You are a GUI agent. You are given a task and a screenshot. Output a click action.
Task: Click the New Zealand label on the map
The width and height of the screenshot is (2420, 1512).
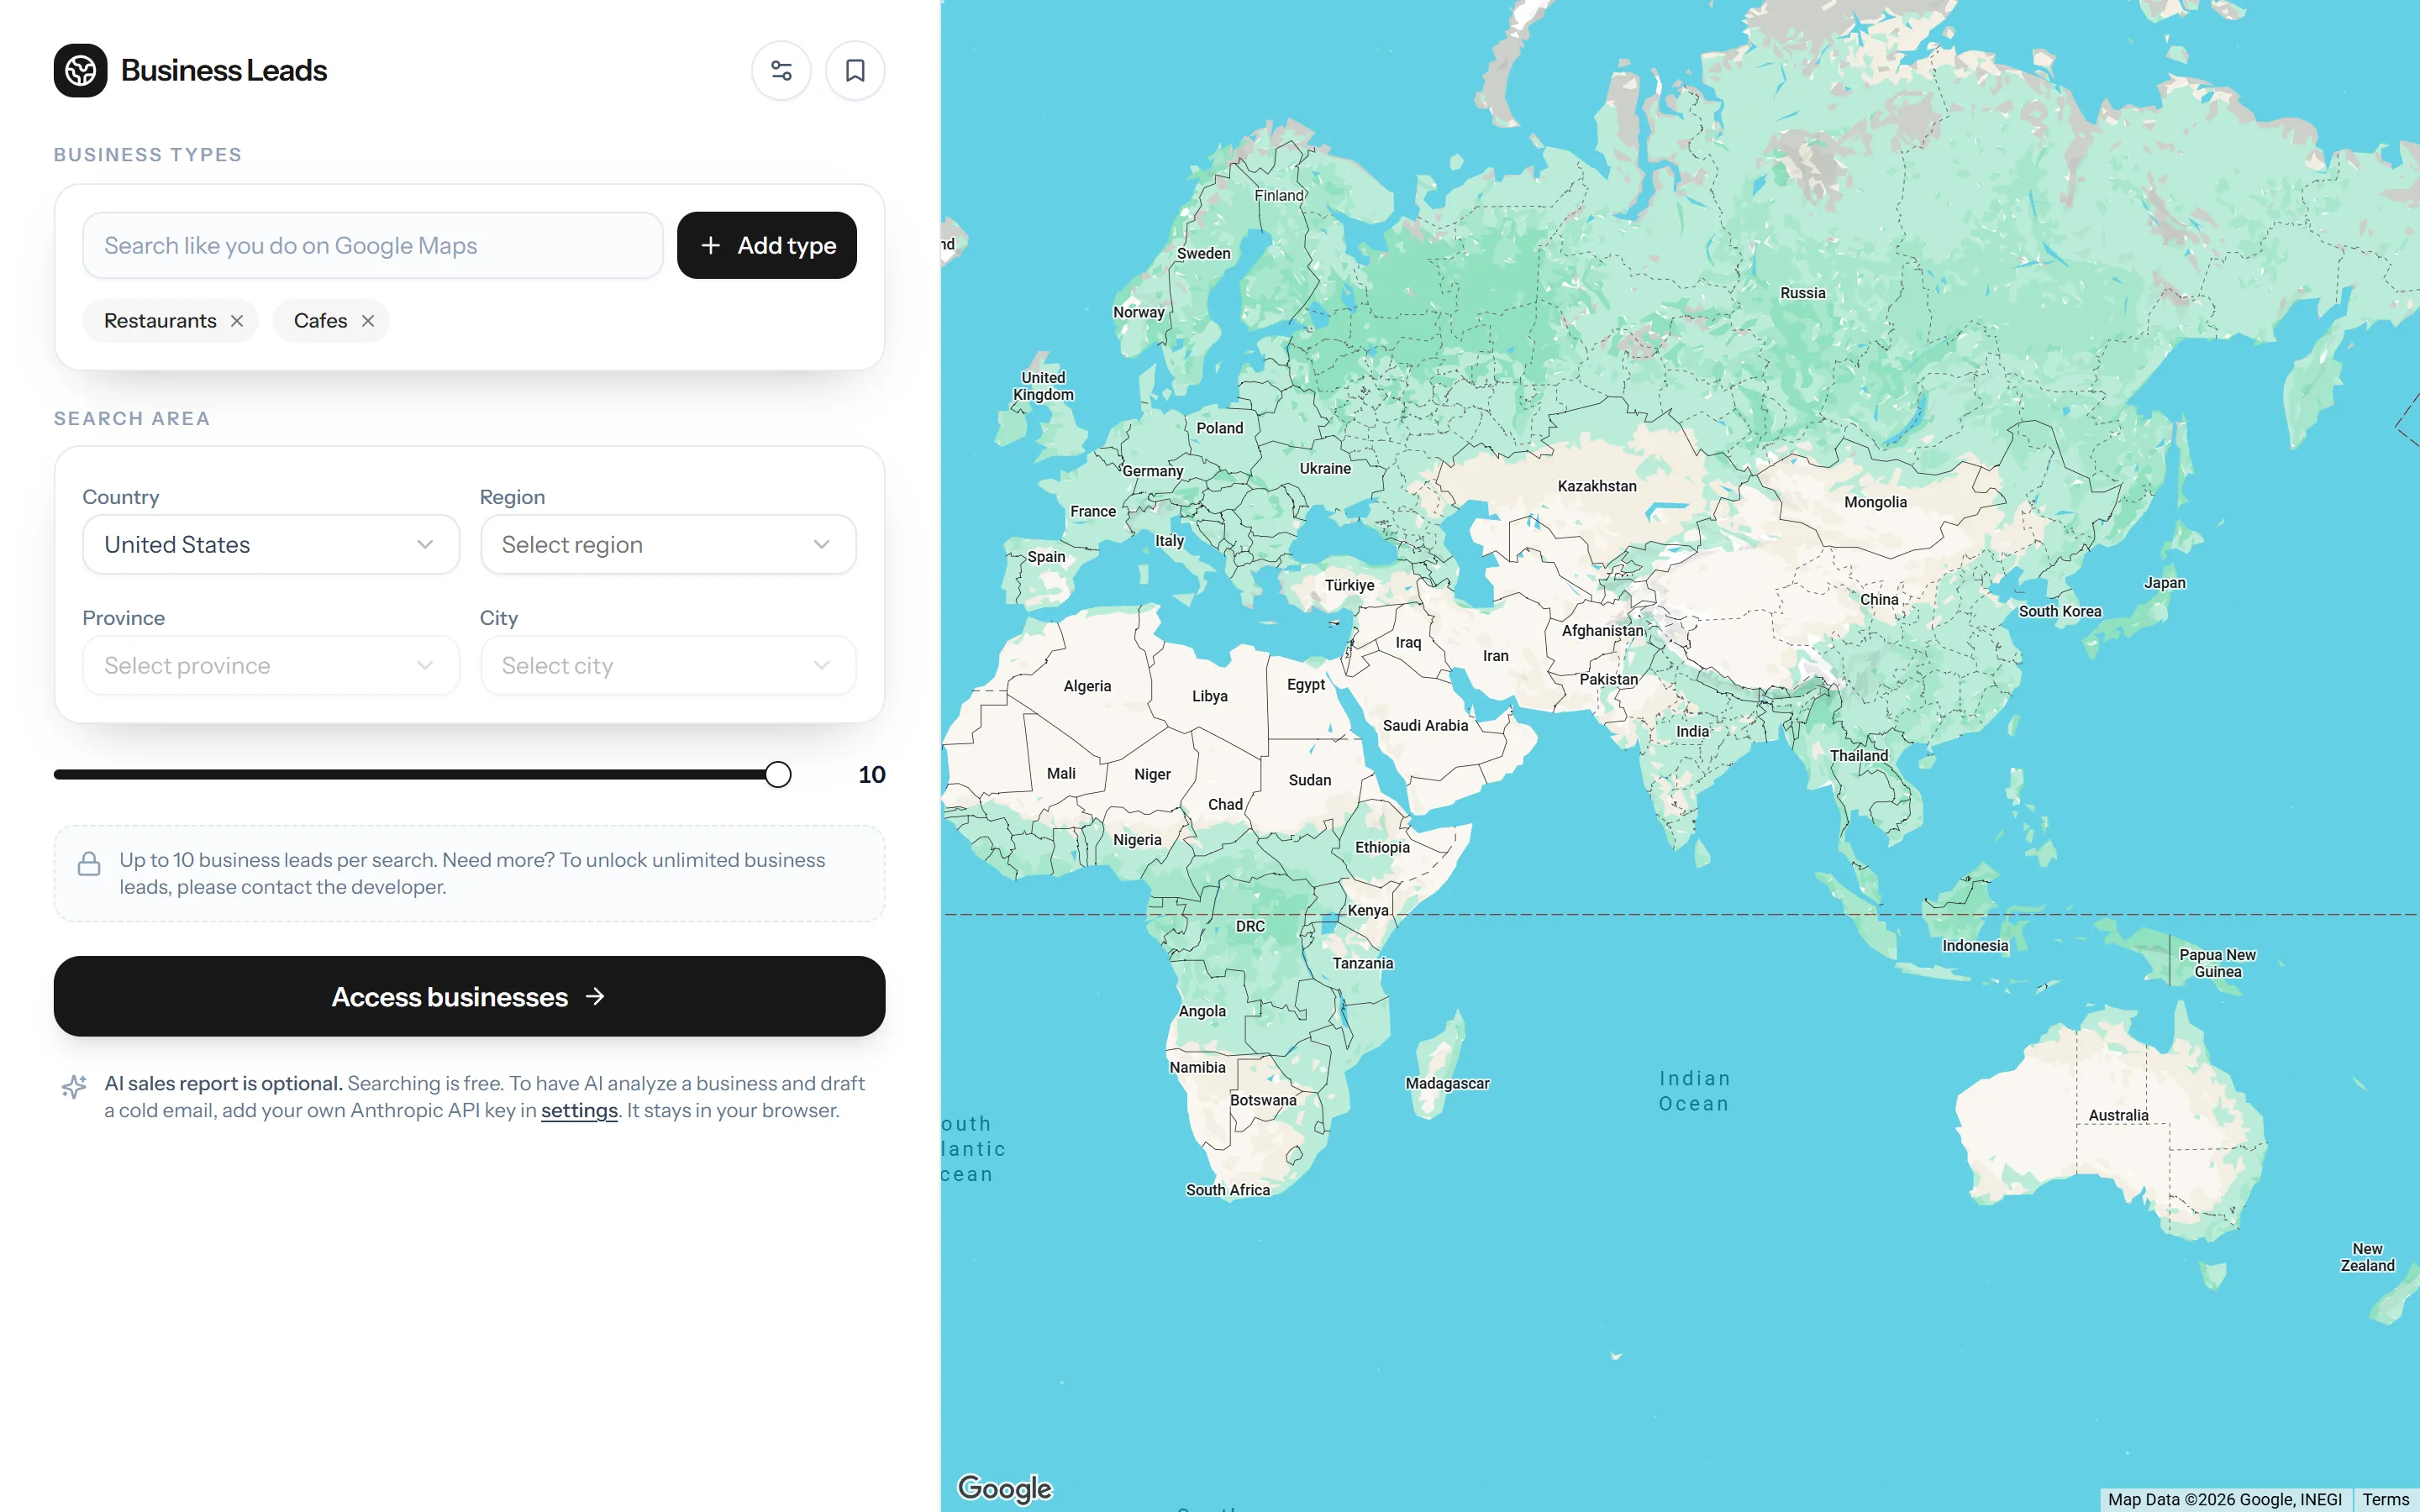pos(2367,1257)
